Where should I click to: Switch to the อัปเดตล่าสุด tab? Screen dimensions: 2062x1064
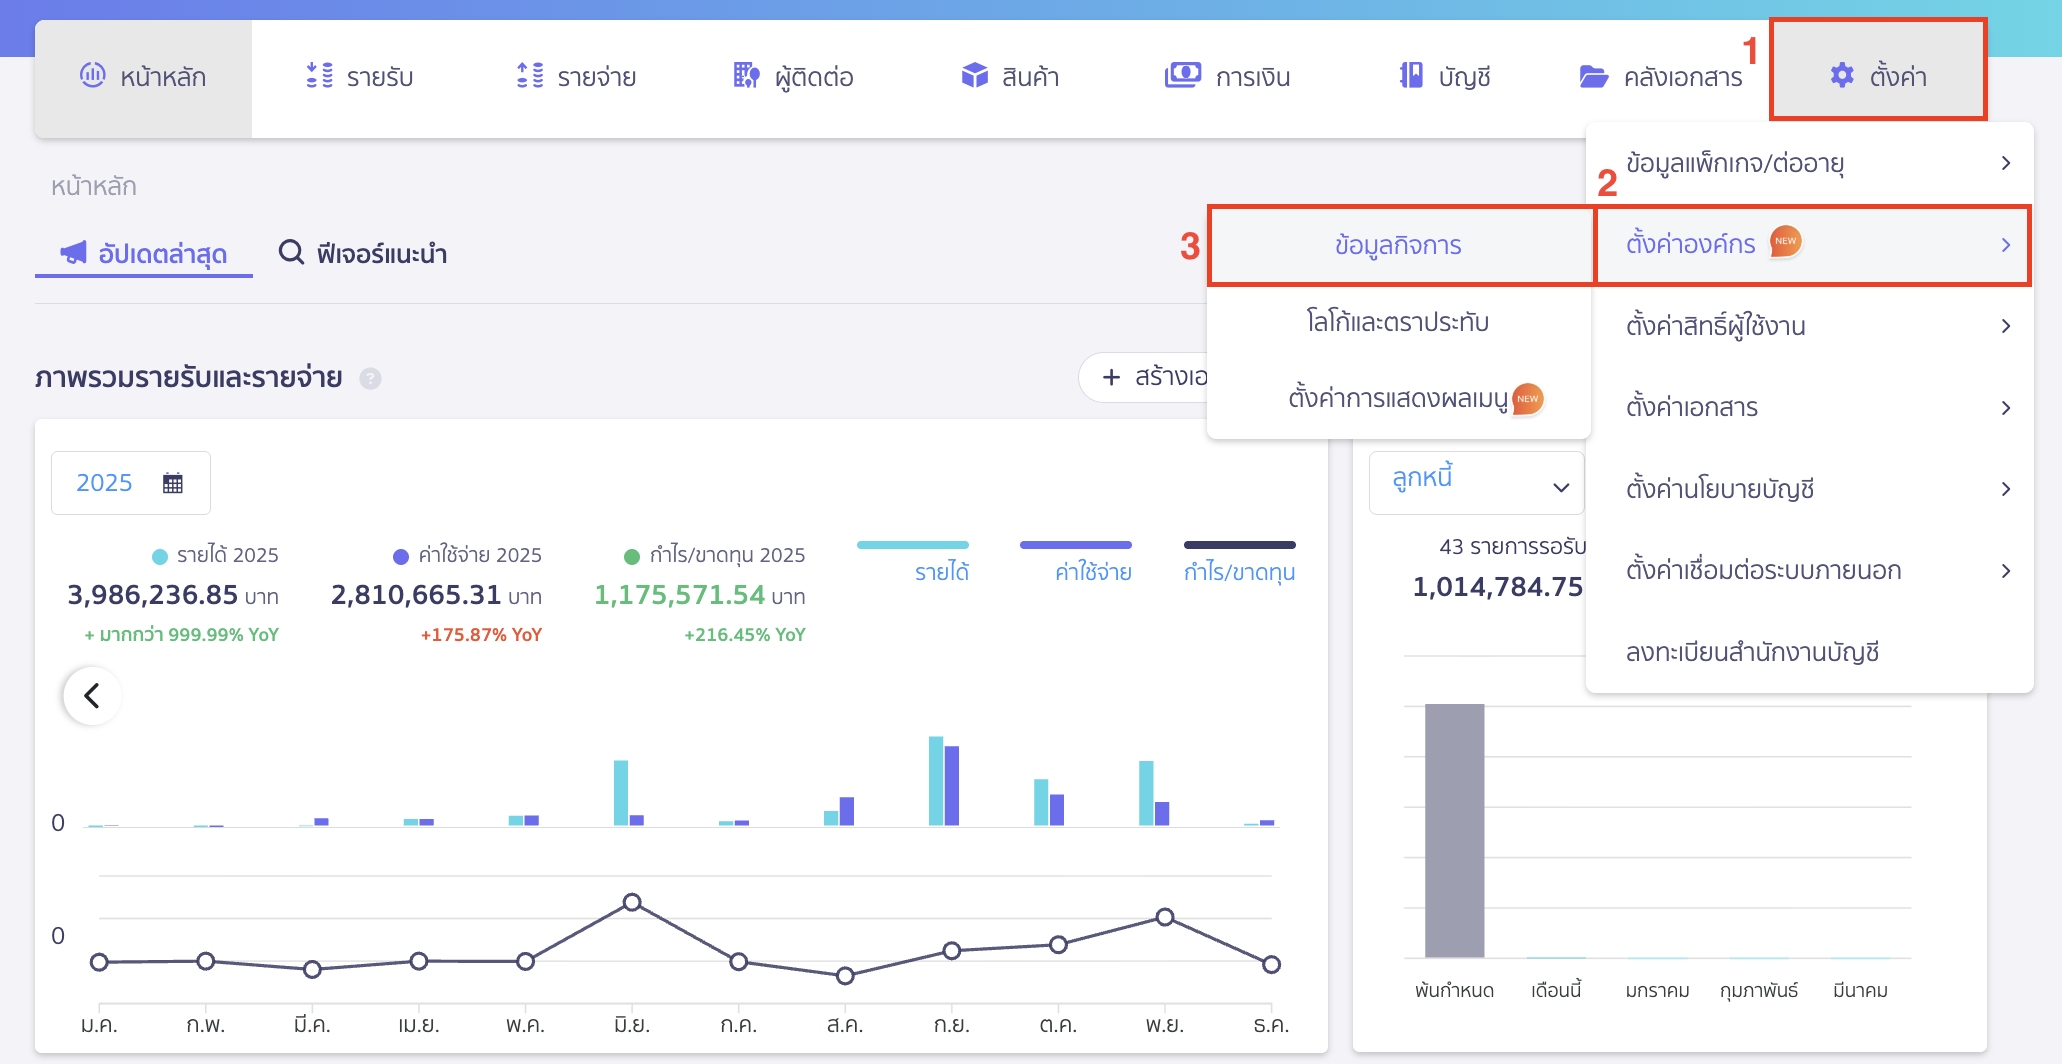point(143,253)
